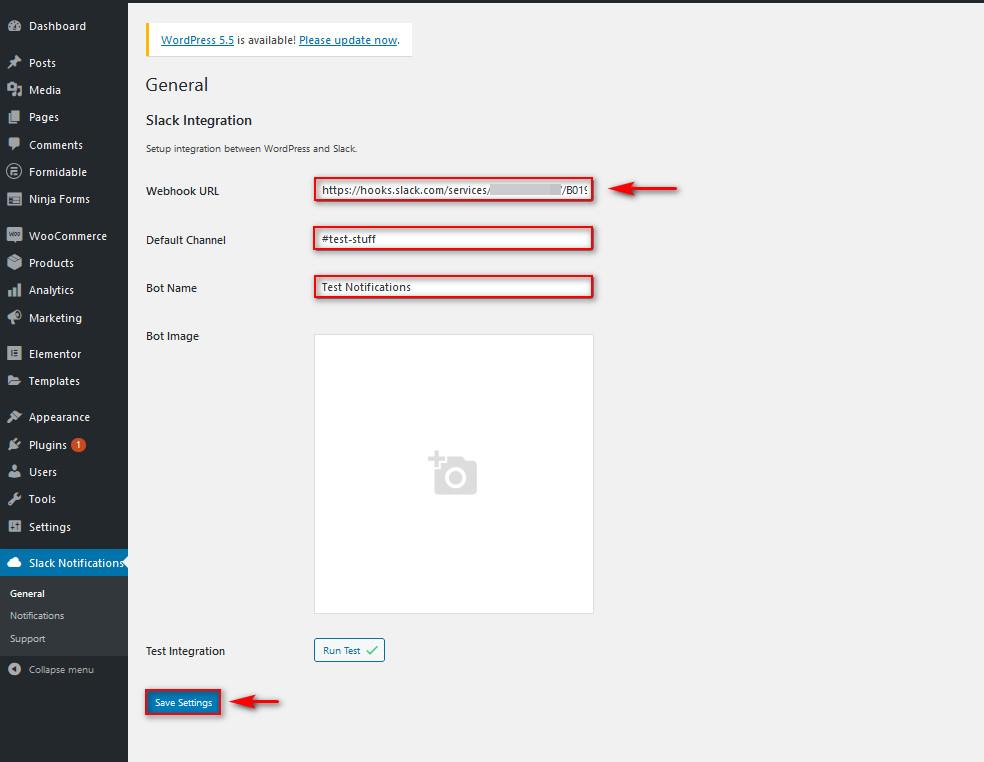Click the Analytics bar chart icon
The width and height of the screenshot is (984, 762).
click(x=14, y=290)
